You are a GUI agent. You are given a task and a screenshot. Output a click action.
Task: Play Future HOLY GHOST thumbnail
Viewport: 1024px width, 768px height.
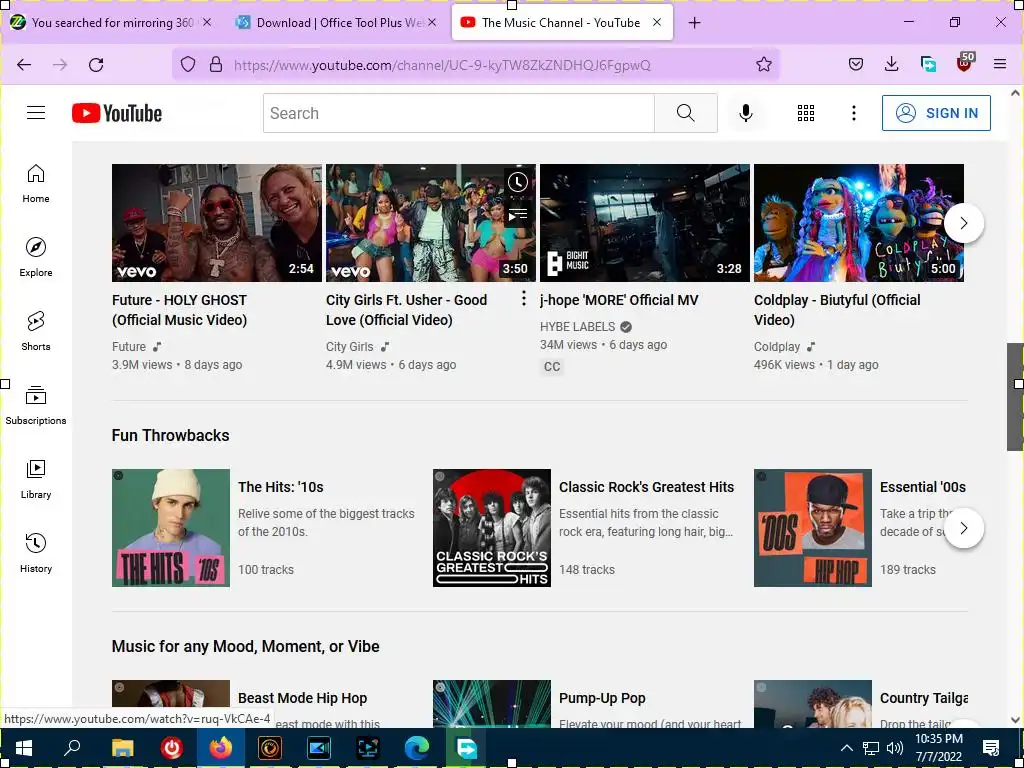click(217, 223)
